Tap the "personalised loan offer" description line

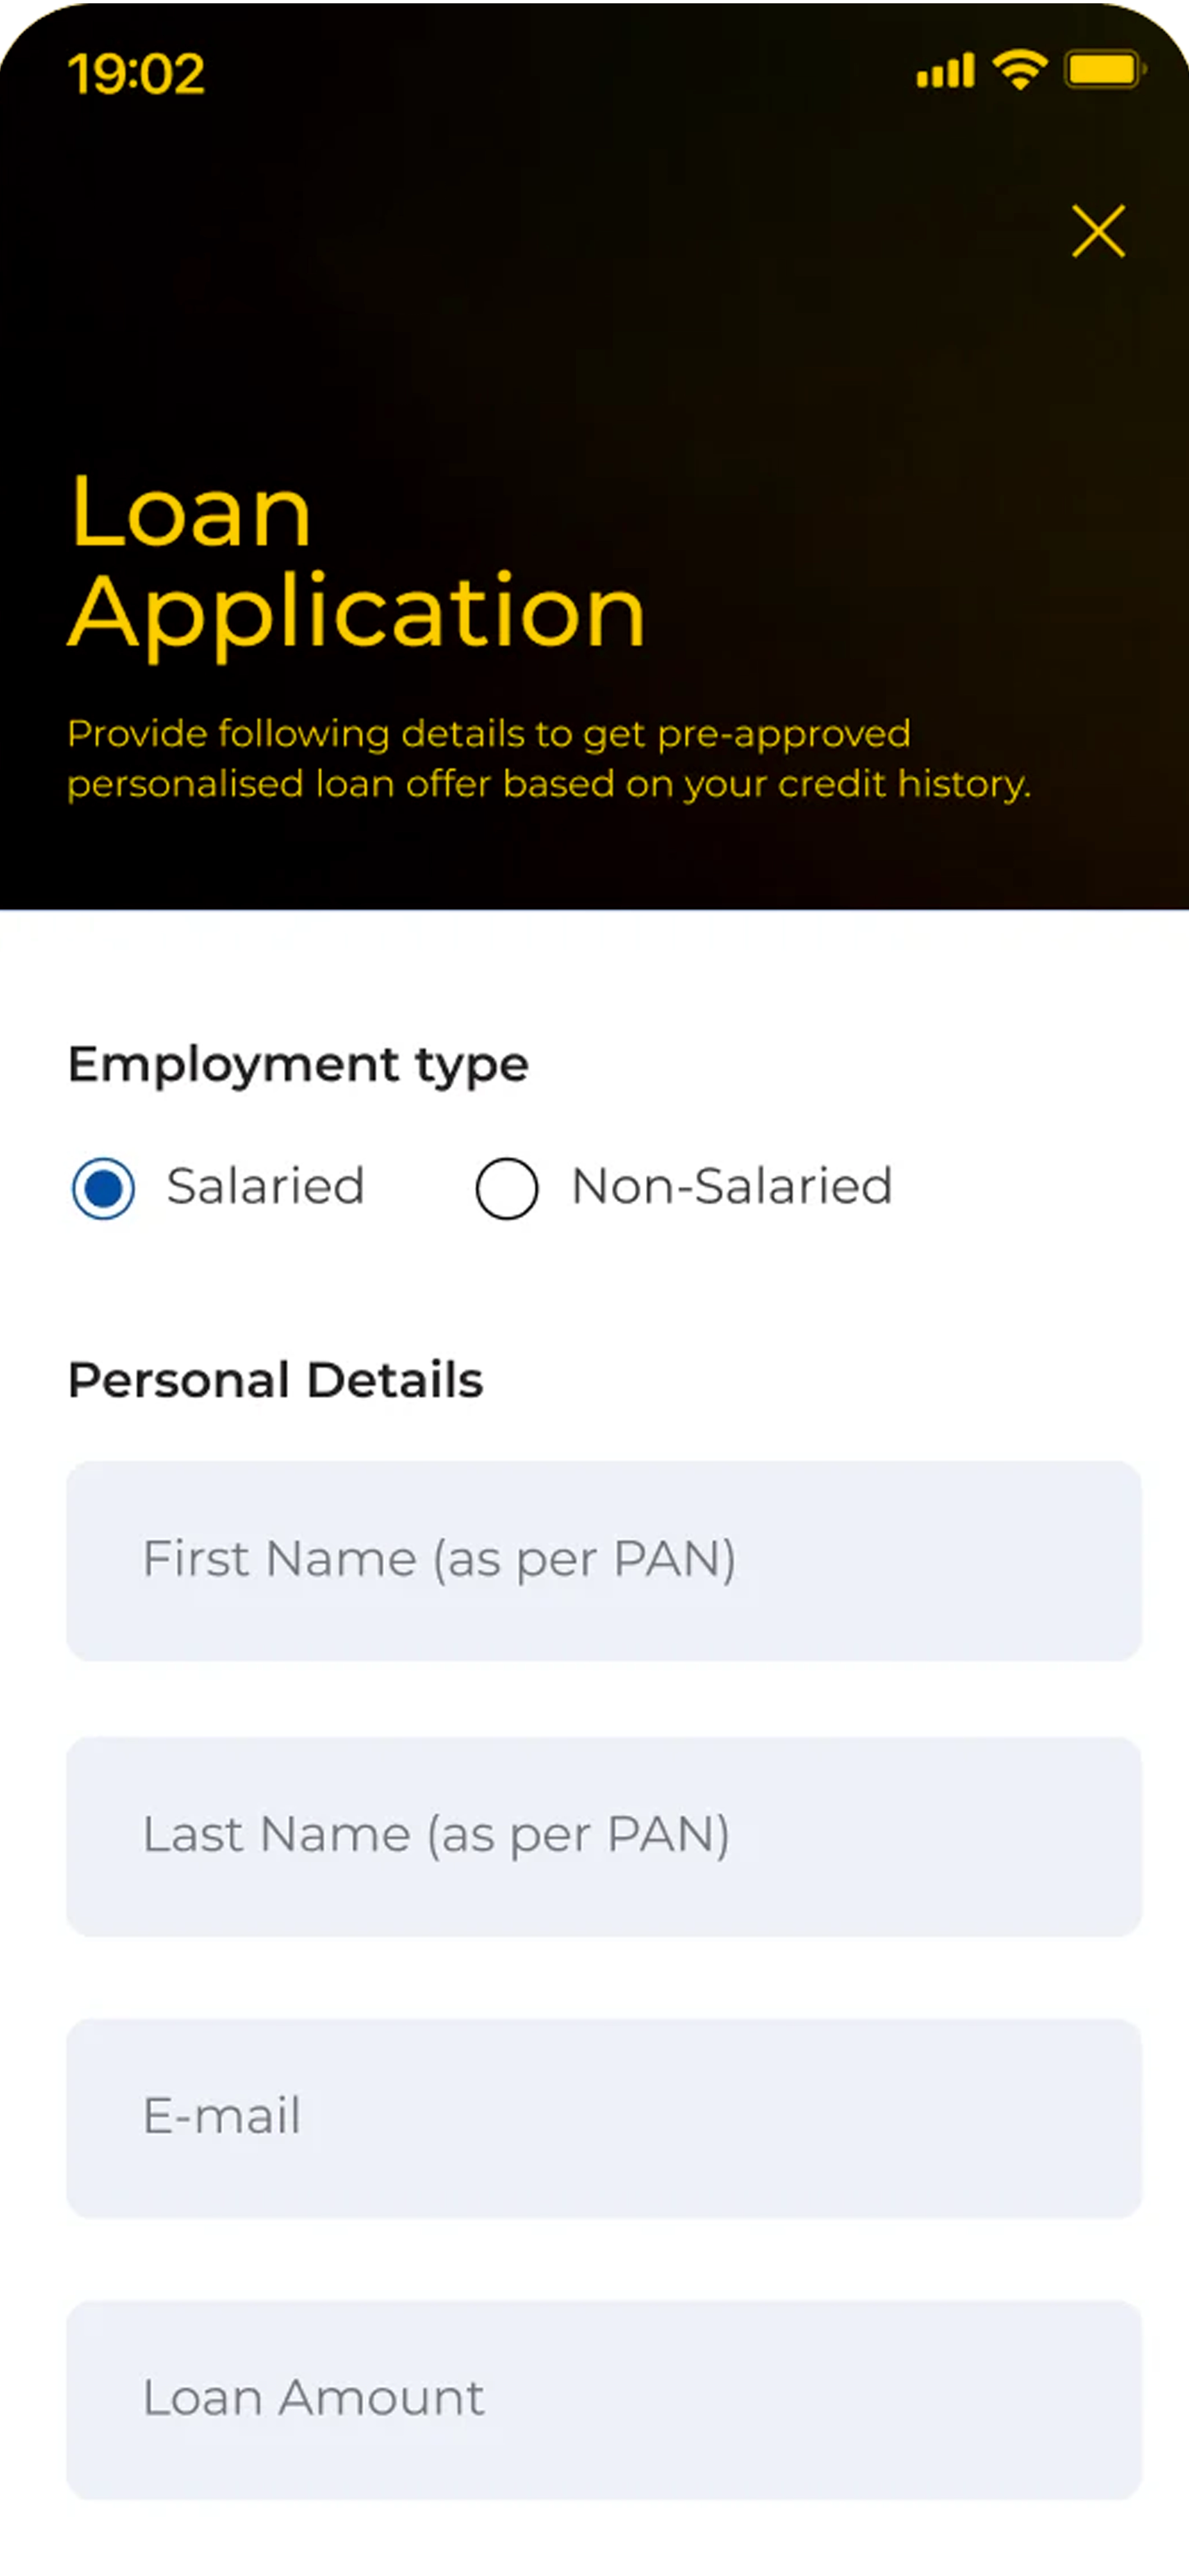pos(548,784)
